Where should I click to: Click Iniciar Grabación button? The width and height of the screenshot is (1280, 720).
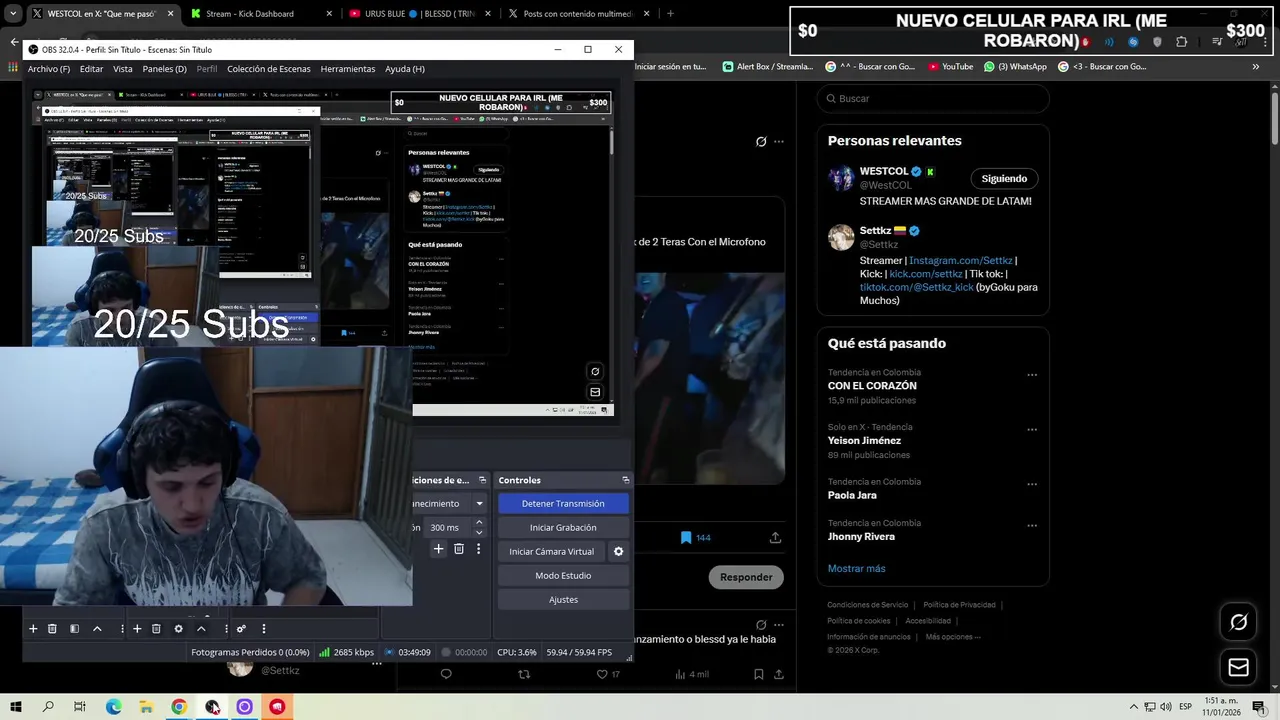point(563,527)
